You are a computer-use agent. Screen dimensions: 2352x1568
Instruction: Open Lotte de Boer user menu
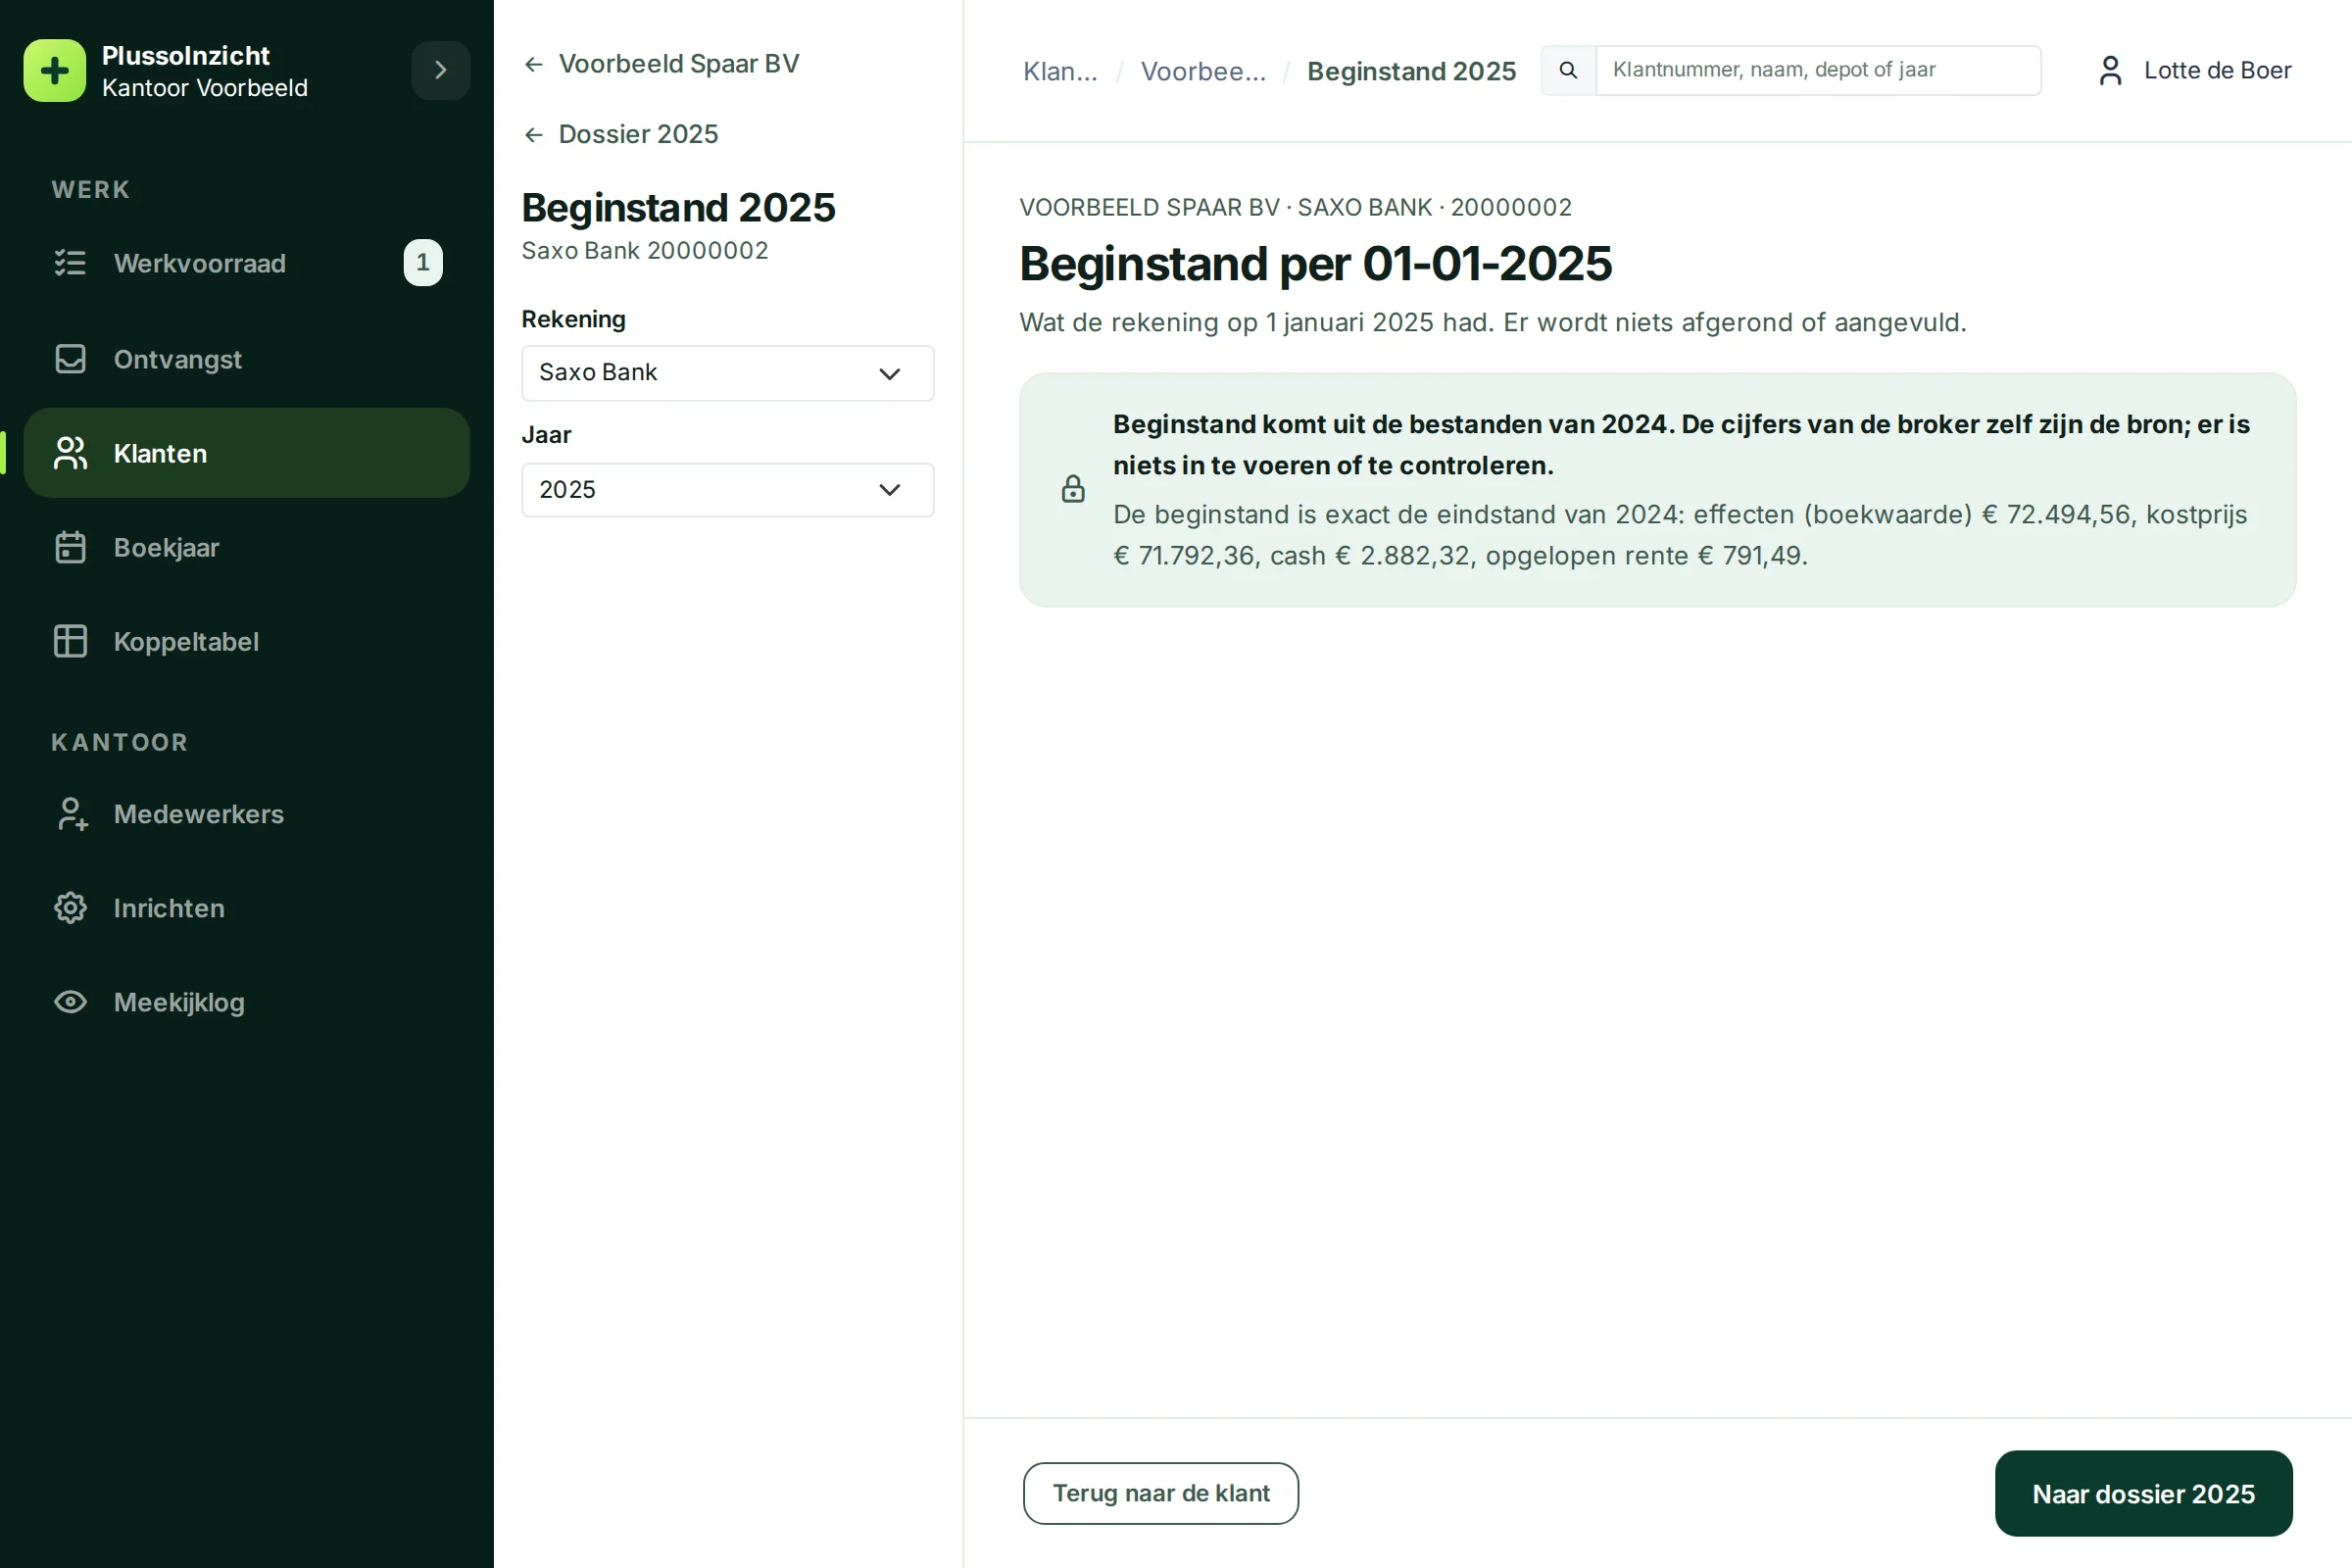[x=2195, y=70]
